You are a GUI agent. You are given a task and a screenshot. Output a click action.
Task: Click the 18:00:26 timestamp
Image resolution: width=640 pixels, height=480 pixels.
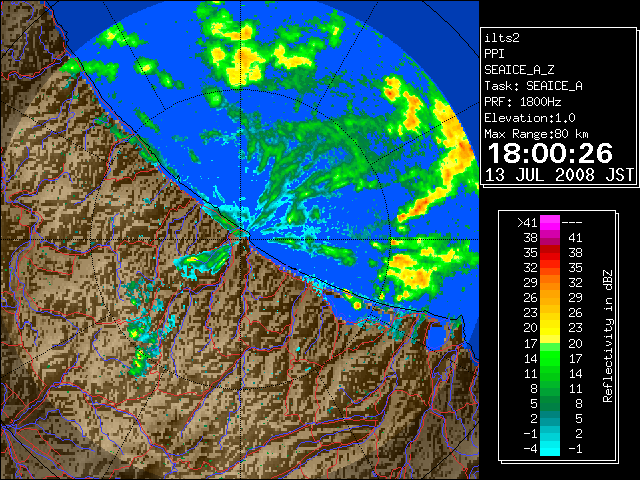tap(550, 153)
